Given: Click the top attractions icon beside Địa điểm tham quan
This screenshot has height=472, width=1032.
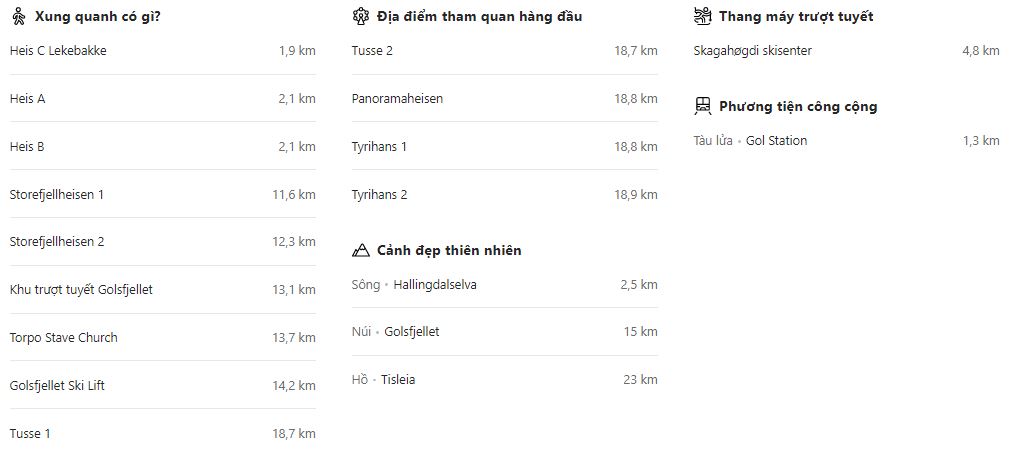Looking at the screenshot, I should click(x=361, y=17).
